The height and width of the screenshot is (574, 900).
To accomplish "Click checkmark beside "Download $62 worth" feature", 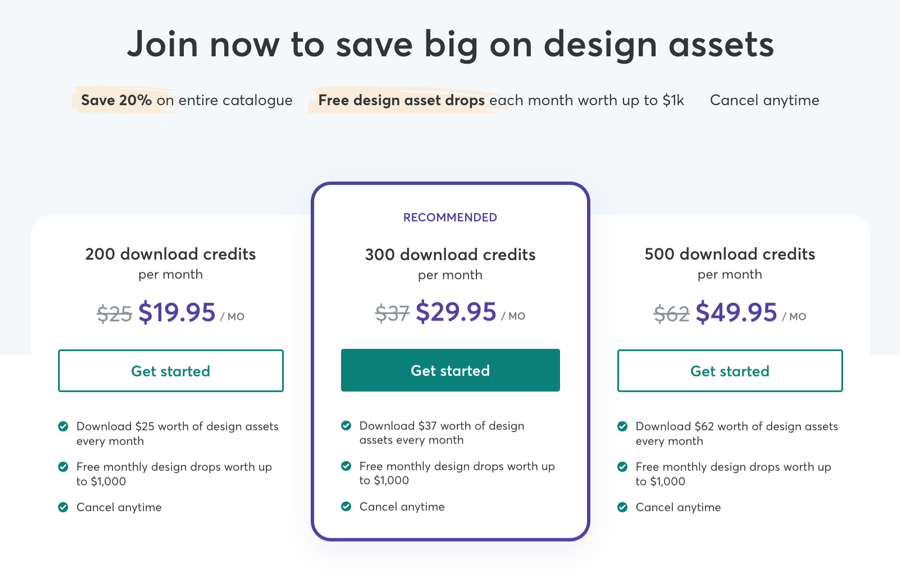I will coord(622,427).
